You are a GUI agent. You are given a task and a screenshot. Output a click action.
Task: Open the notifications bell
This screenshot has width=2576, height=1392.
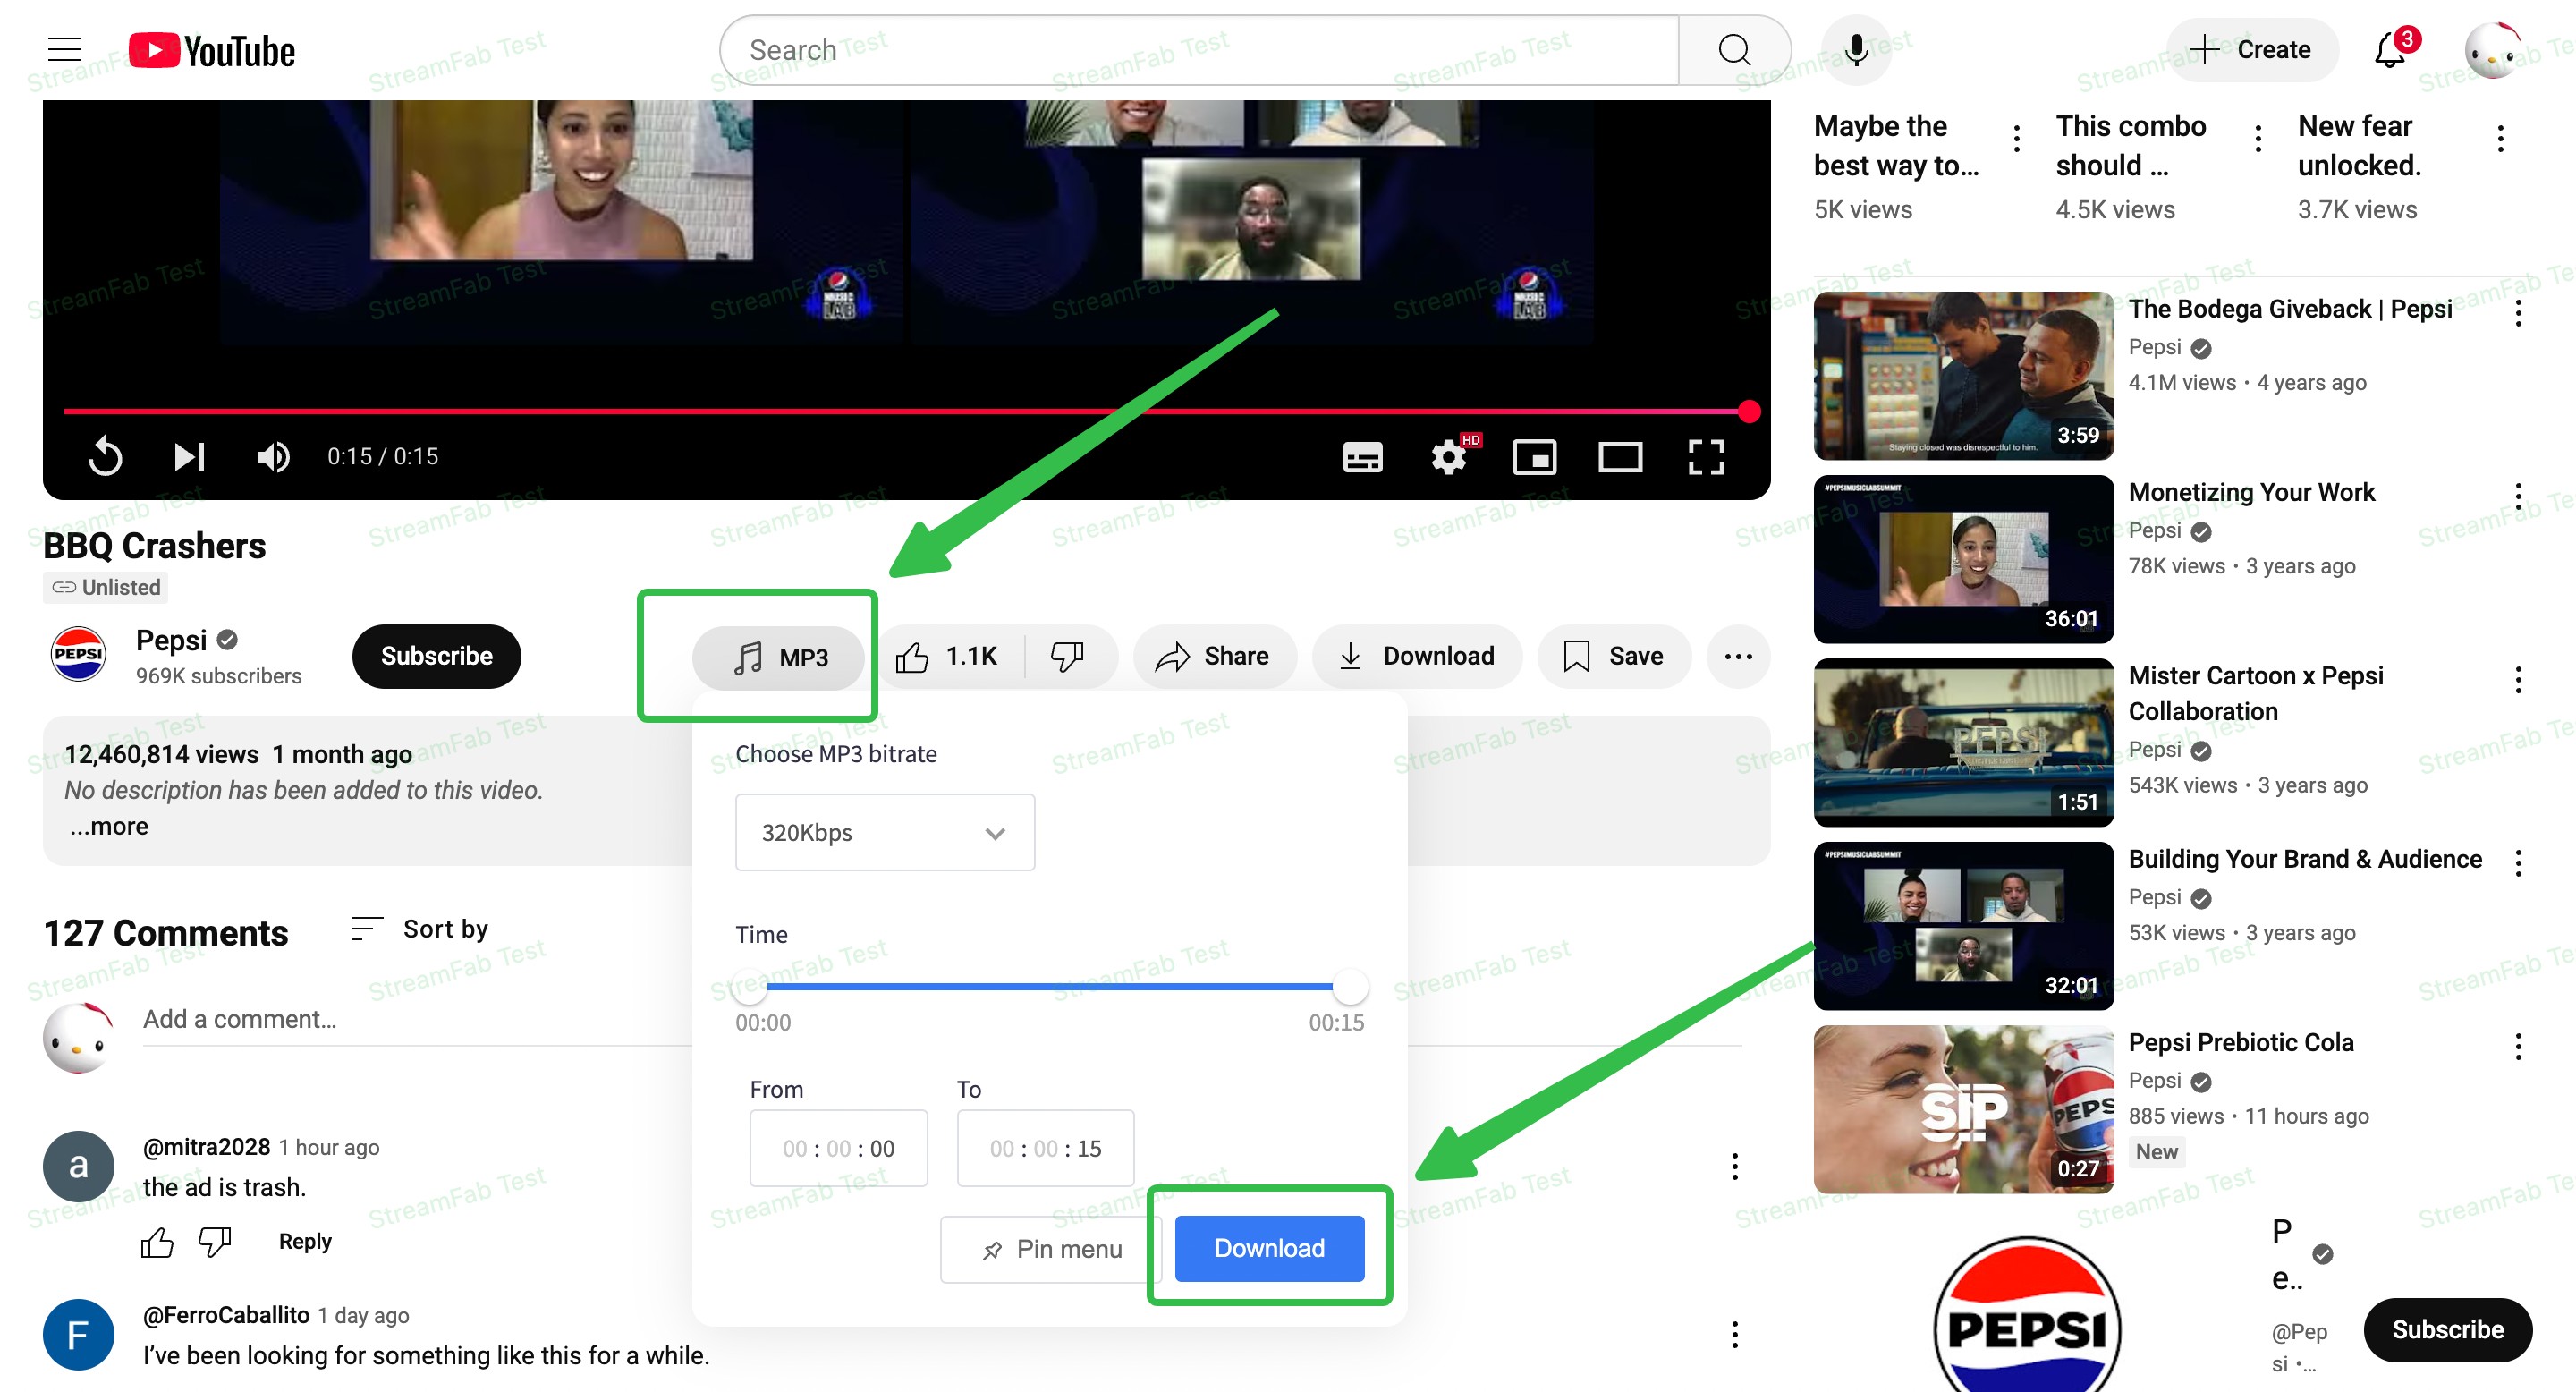pyautogui.click(x=2392, y=50)
